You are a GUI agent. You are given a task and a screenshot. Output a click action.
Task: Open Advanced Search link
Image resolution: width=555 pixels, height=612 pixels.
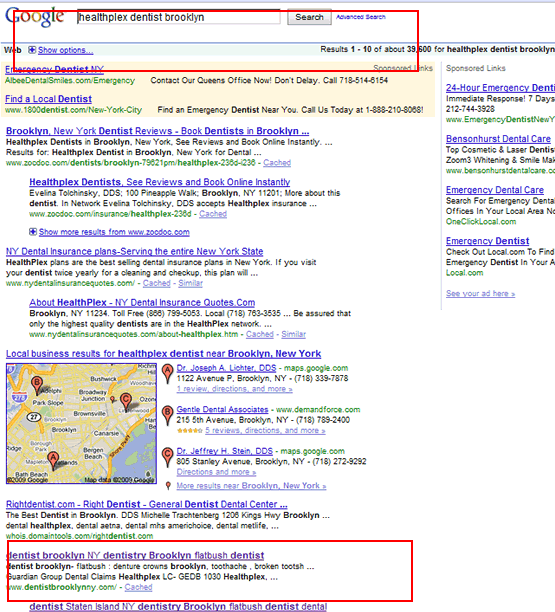(x=361, y=17)
